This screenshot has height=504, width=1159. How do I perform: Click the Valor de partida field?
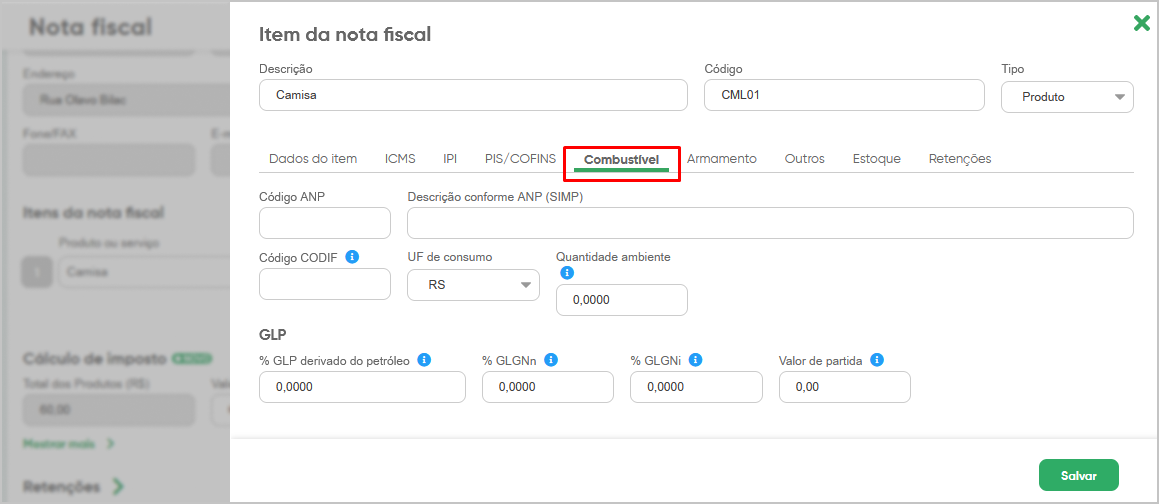pos(845,387)
